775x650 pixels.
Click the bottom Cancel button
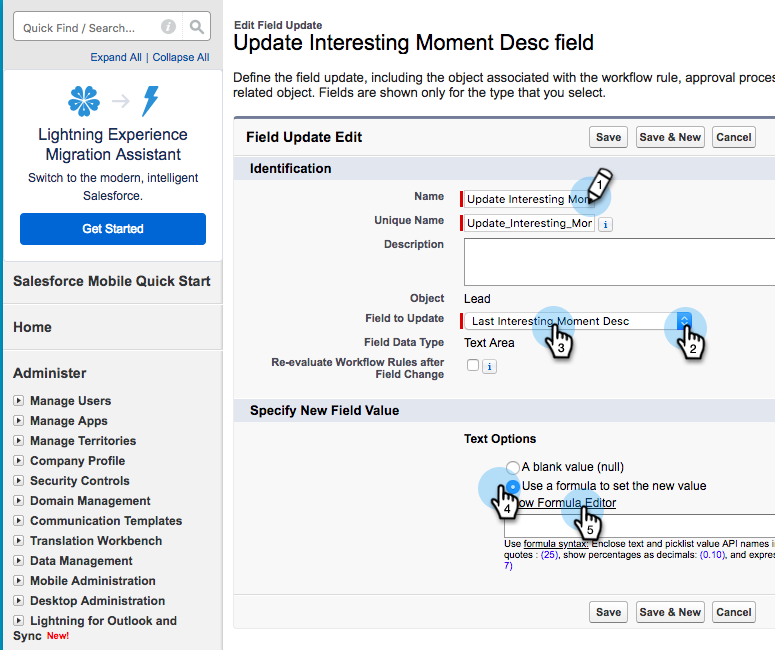(733, 612)
